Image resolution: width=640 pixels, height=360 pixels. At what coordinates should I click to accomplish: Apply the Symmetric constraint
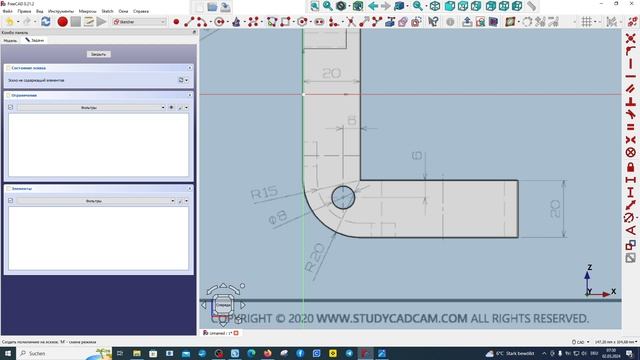pyautogui.click(x=631, y=140)
